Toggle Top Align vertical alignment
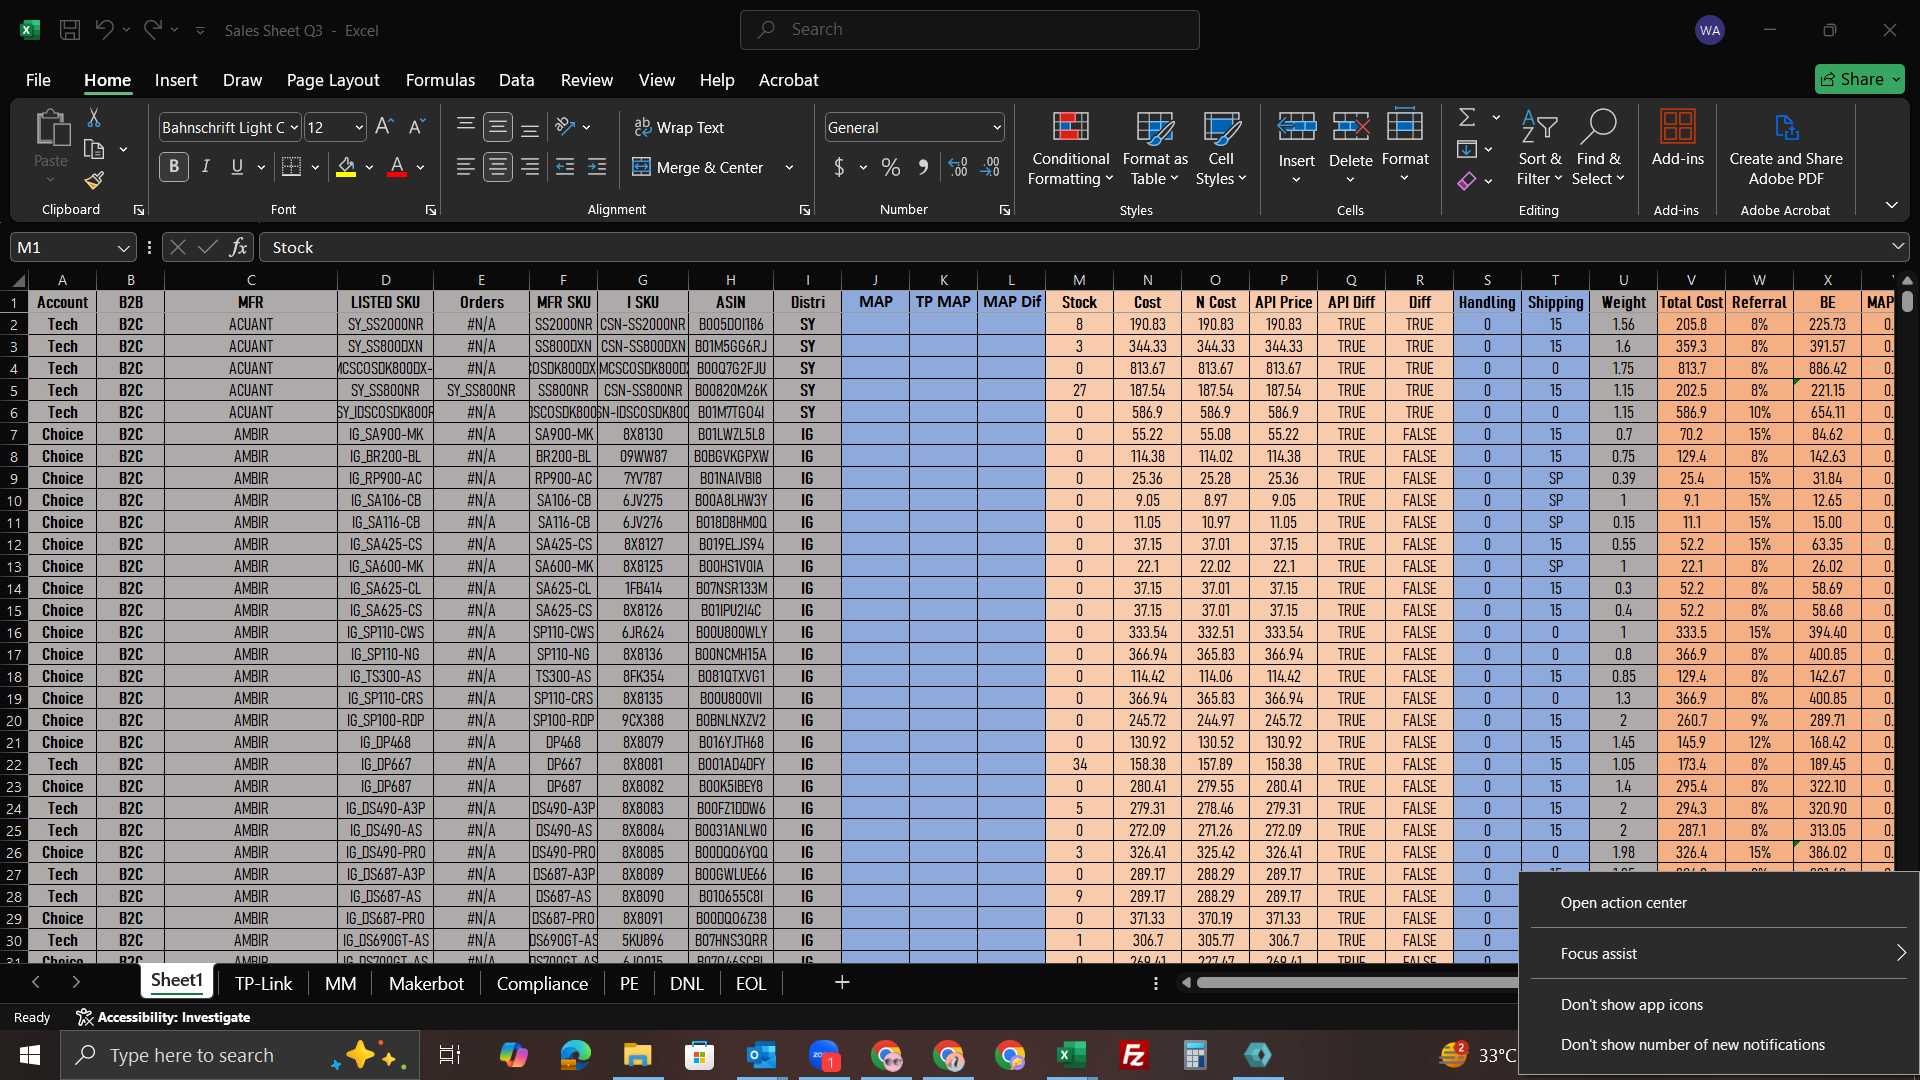Screen dimensions: 1920x1080 tap(465, 127)
